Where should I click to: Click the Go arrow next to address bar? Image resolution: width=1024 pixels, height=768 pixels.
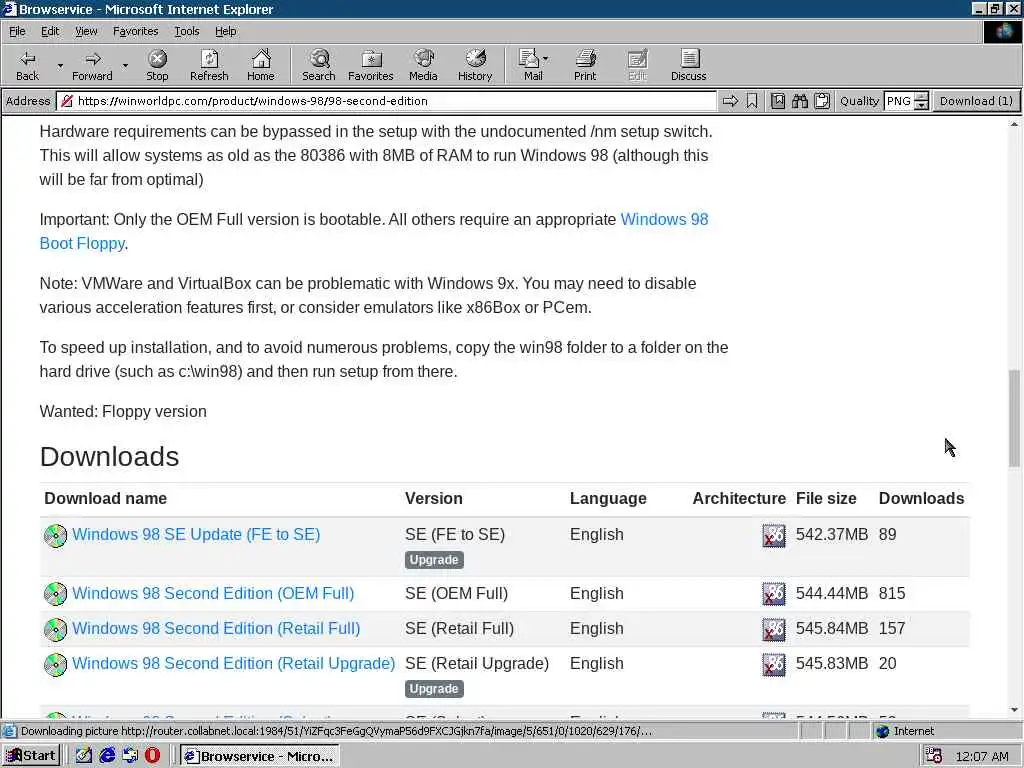(730, 101)
